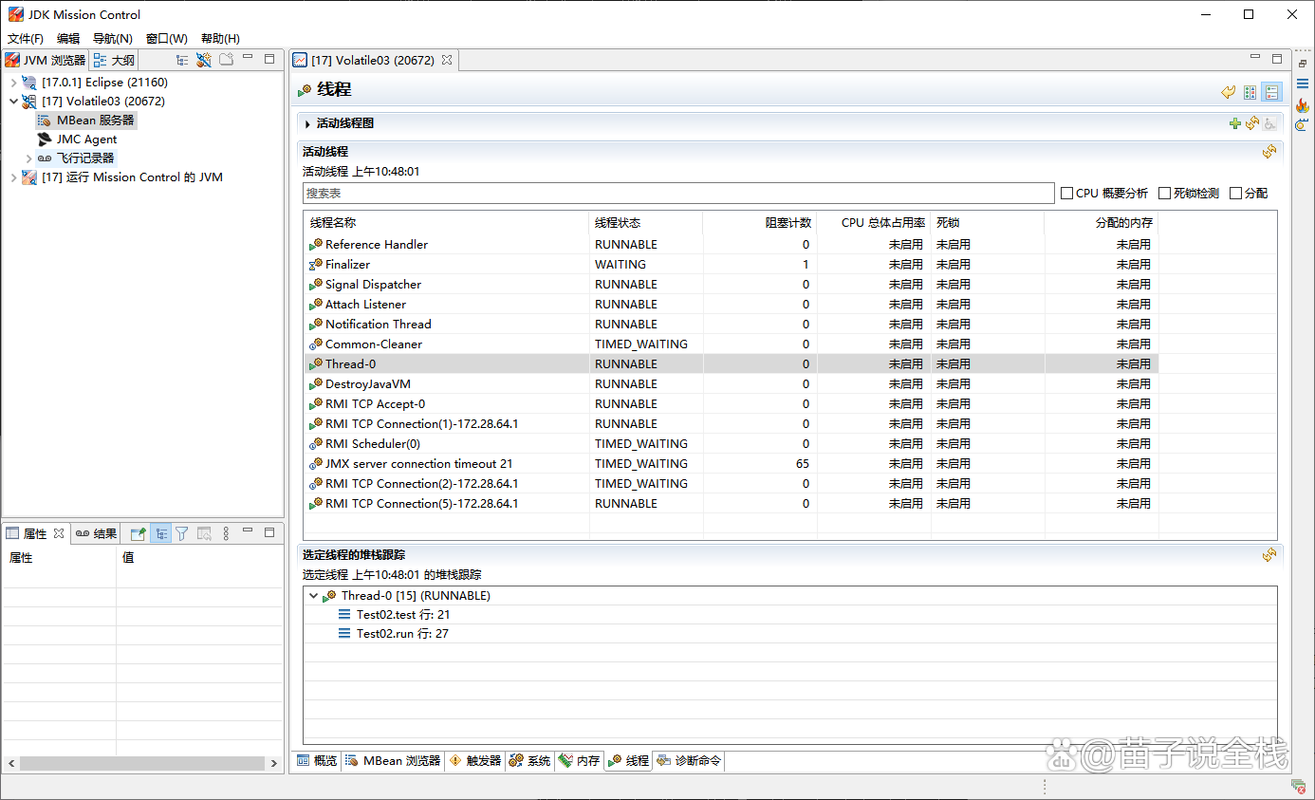Expand the 活动线程图 section
This screenshot has width=1315, height=800.
point(308,124)
